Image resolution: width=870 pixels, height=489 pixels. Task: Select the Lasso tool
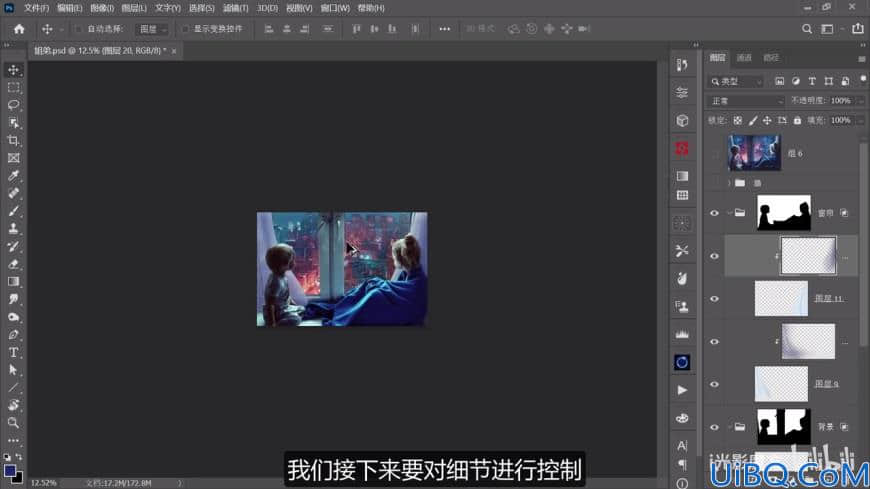tap(13, 105)
